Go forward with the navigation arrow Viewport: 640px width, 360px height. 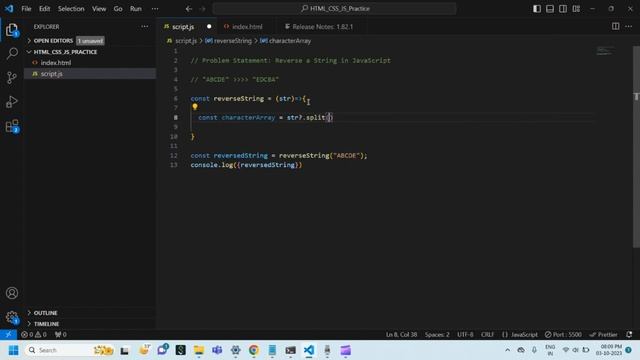[x=202, y=9]
